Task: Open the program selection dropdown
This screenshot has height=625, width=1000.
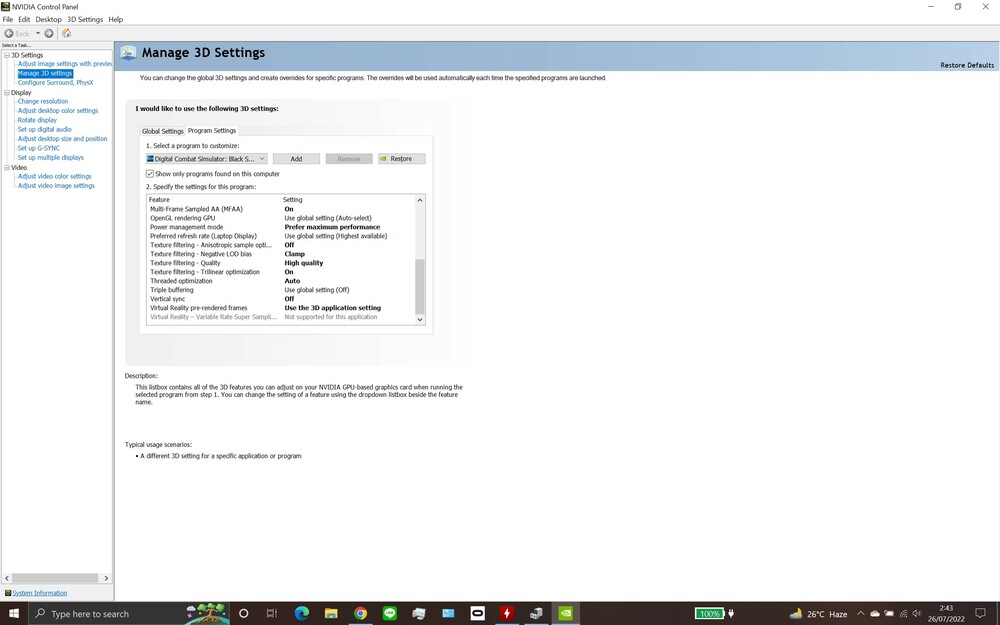Action: coord(207,159)
